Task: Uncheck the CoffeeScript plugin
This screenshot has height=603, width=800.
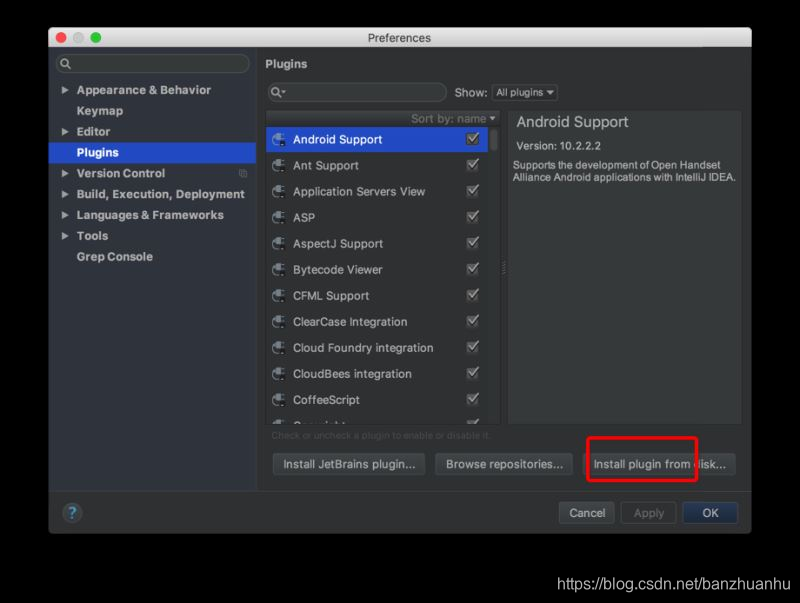Action: click(472, 399)
